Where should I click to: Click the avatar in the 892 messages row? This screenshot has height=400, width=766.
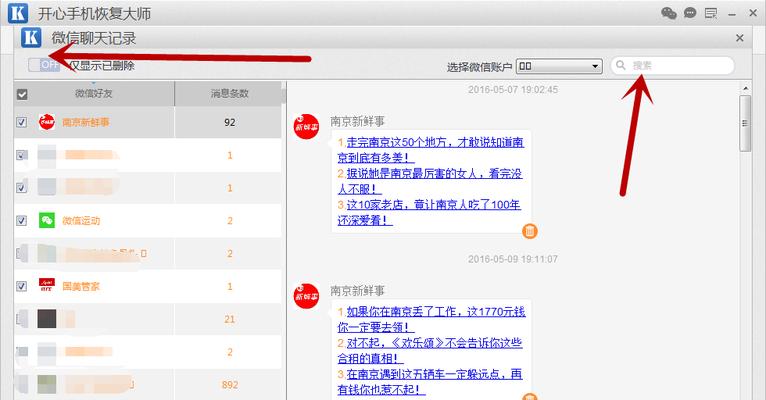click(47, 384)
